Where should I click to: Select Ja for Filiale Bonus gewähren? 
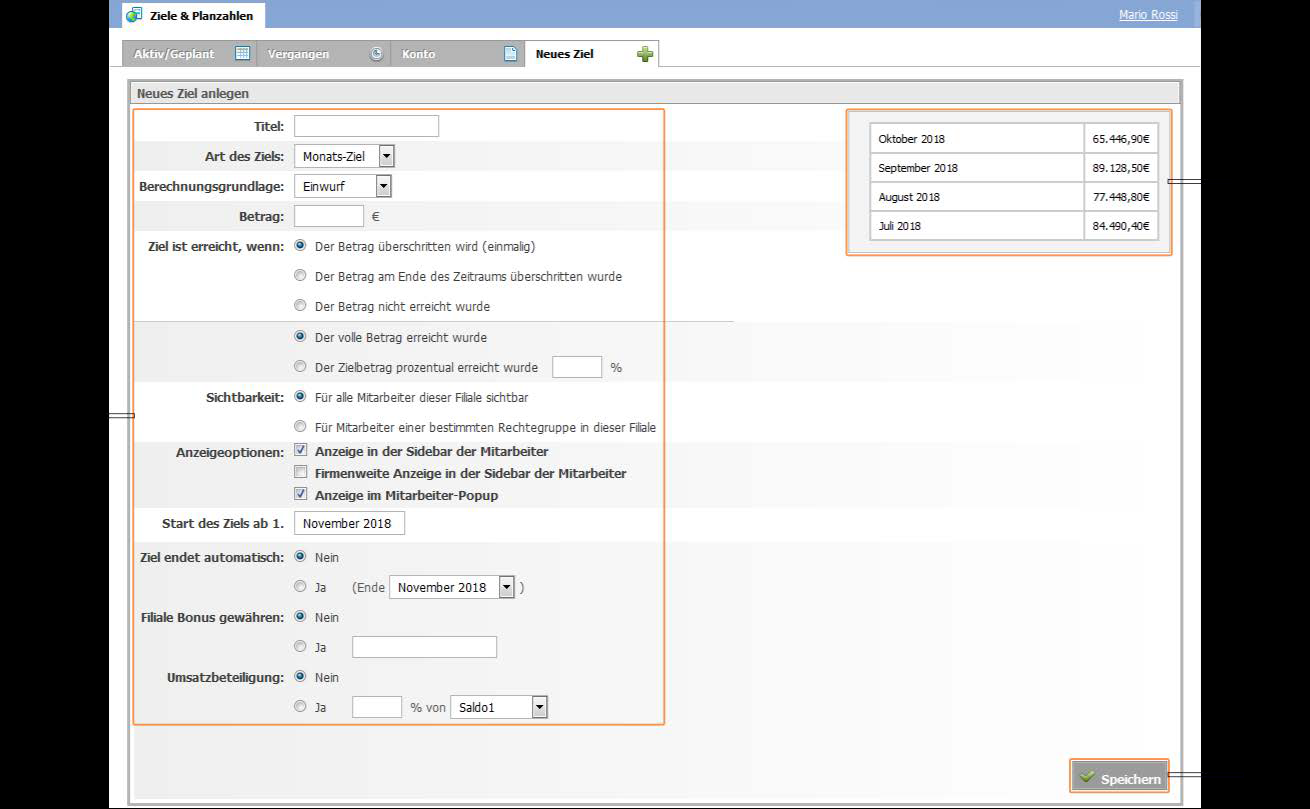click(x=300, y=647)
